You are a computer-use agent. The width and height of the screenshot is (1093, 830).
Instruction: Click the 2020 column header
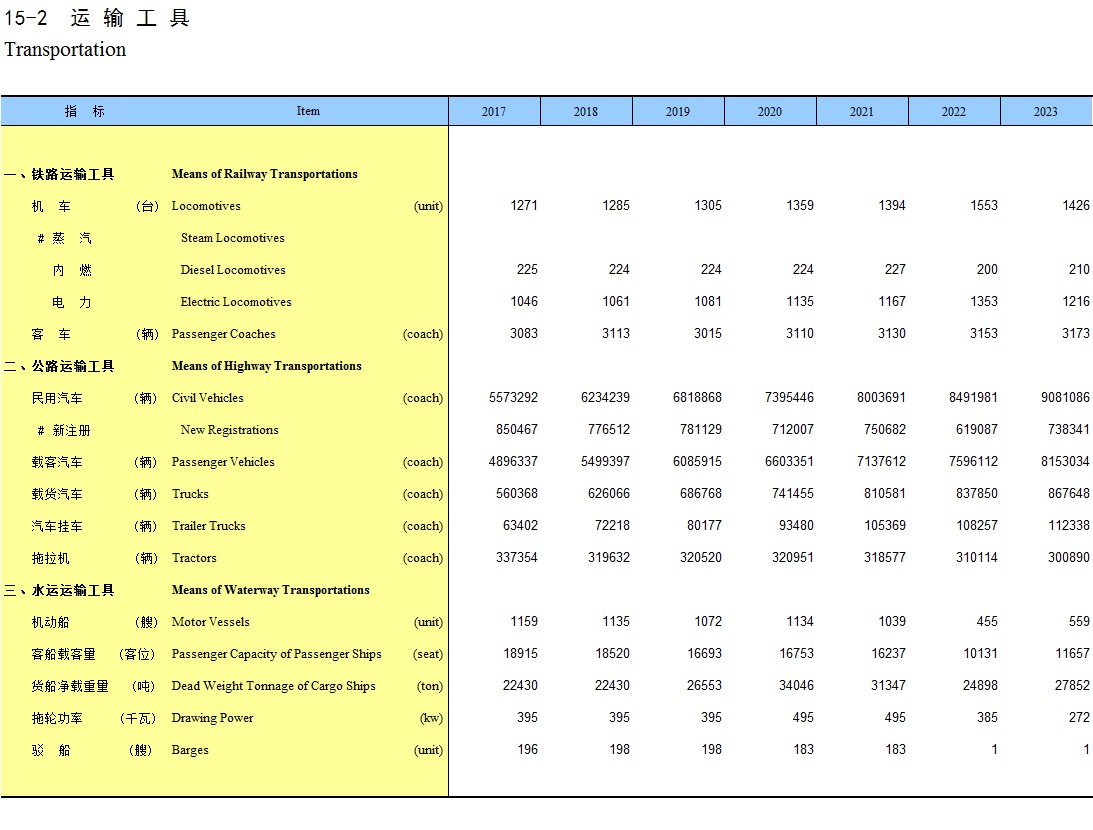coord(770,112)
